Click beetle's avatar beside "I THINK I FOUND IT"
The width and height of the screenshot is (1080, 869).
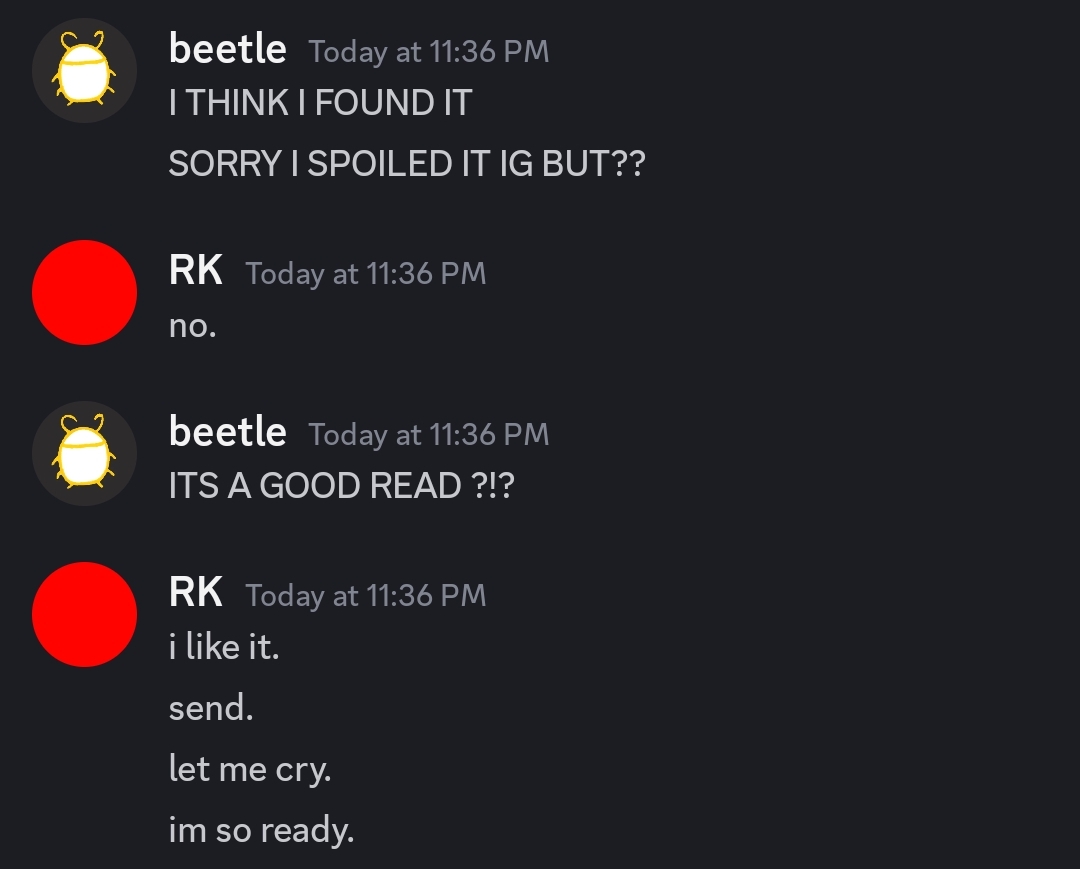coord(84,70)
